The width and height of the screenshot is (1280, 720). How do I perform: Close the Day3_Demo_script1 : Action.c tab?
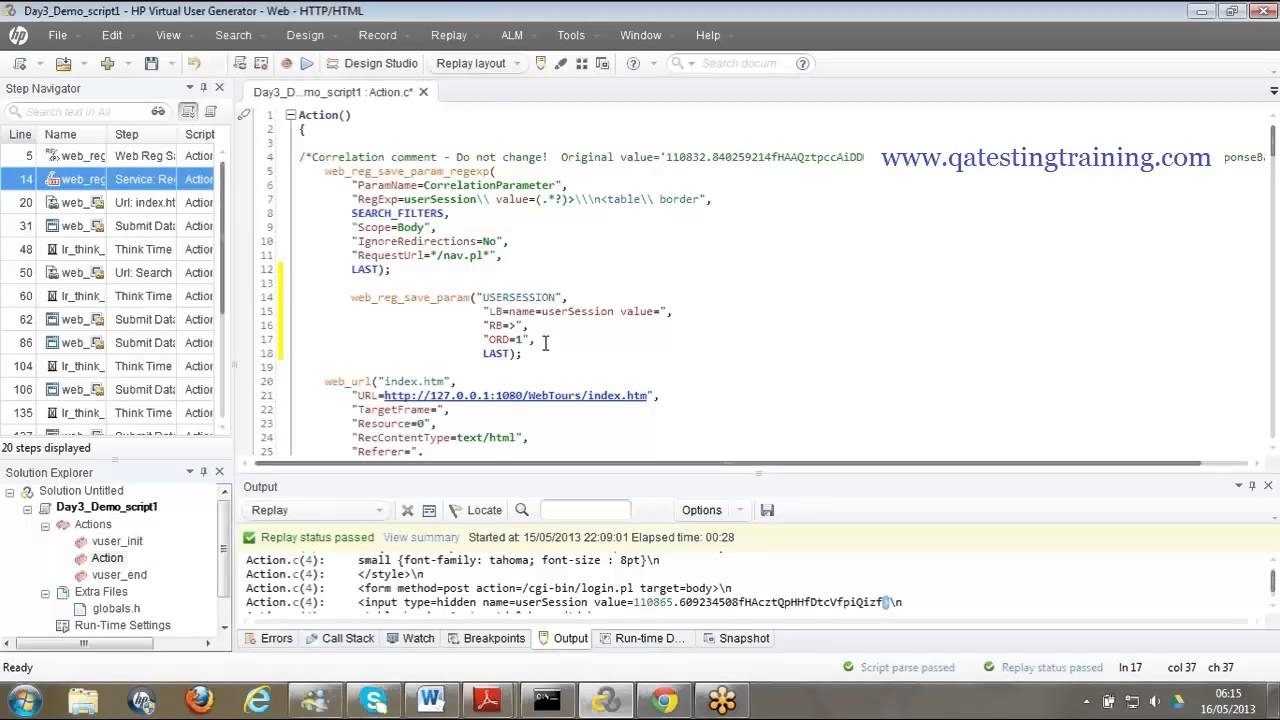(423, 92)
